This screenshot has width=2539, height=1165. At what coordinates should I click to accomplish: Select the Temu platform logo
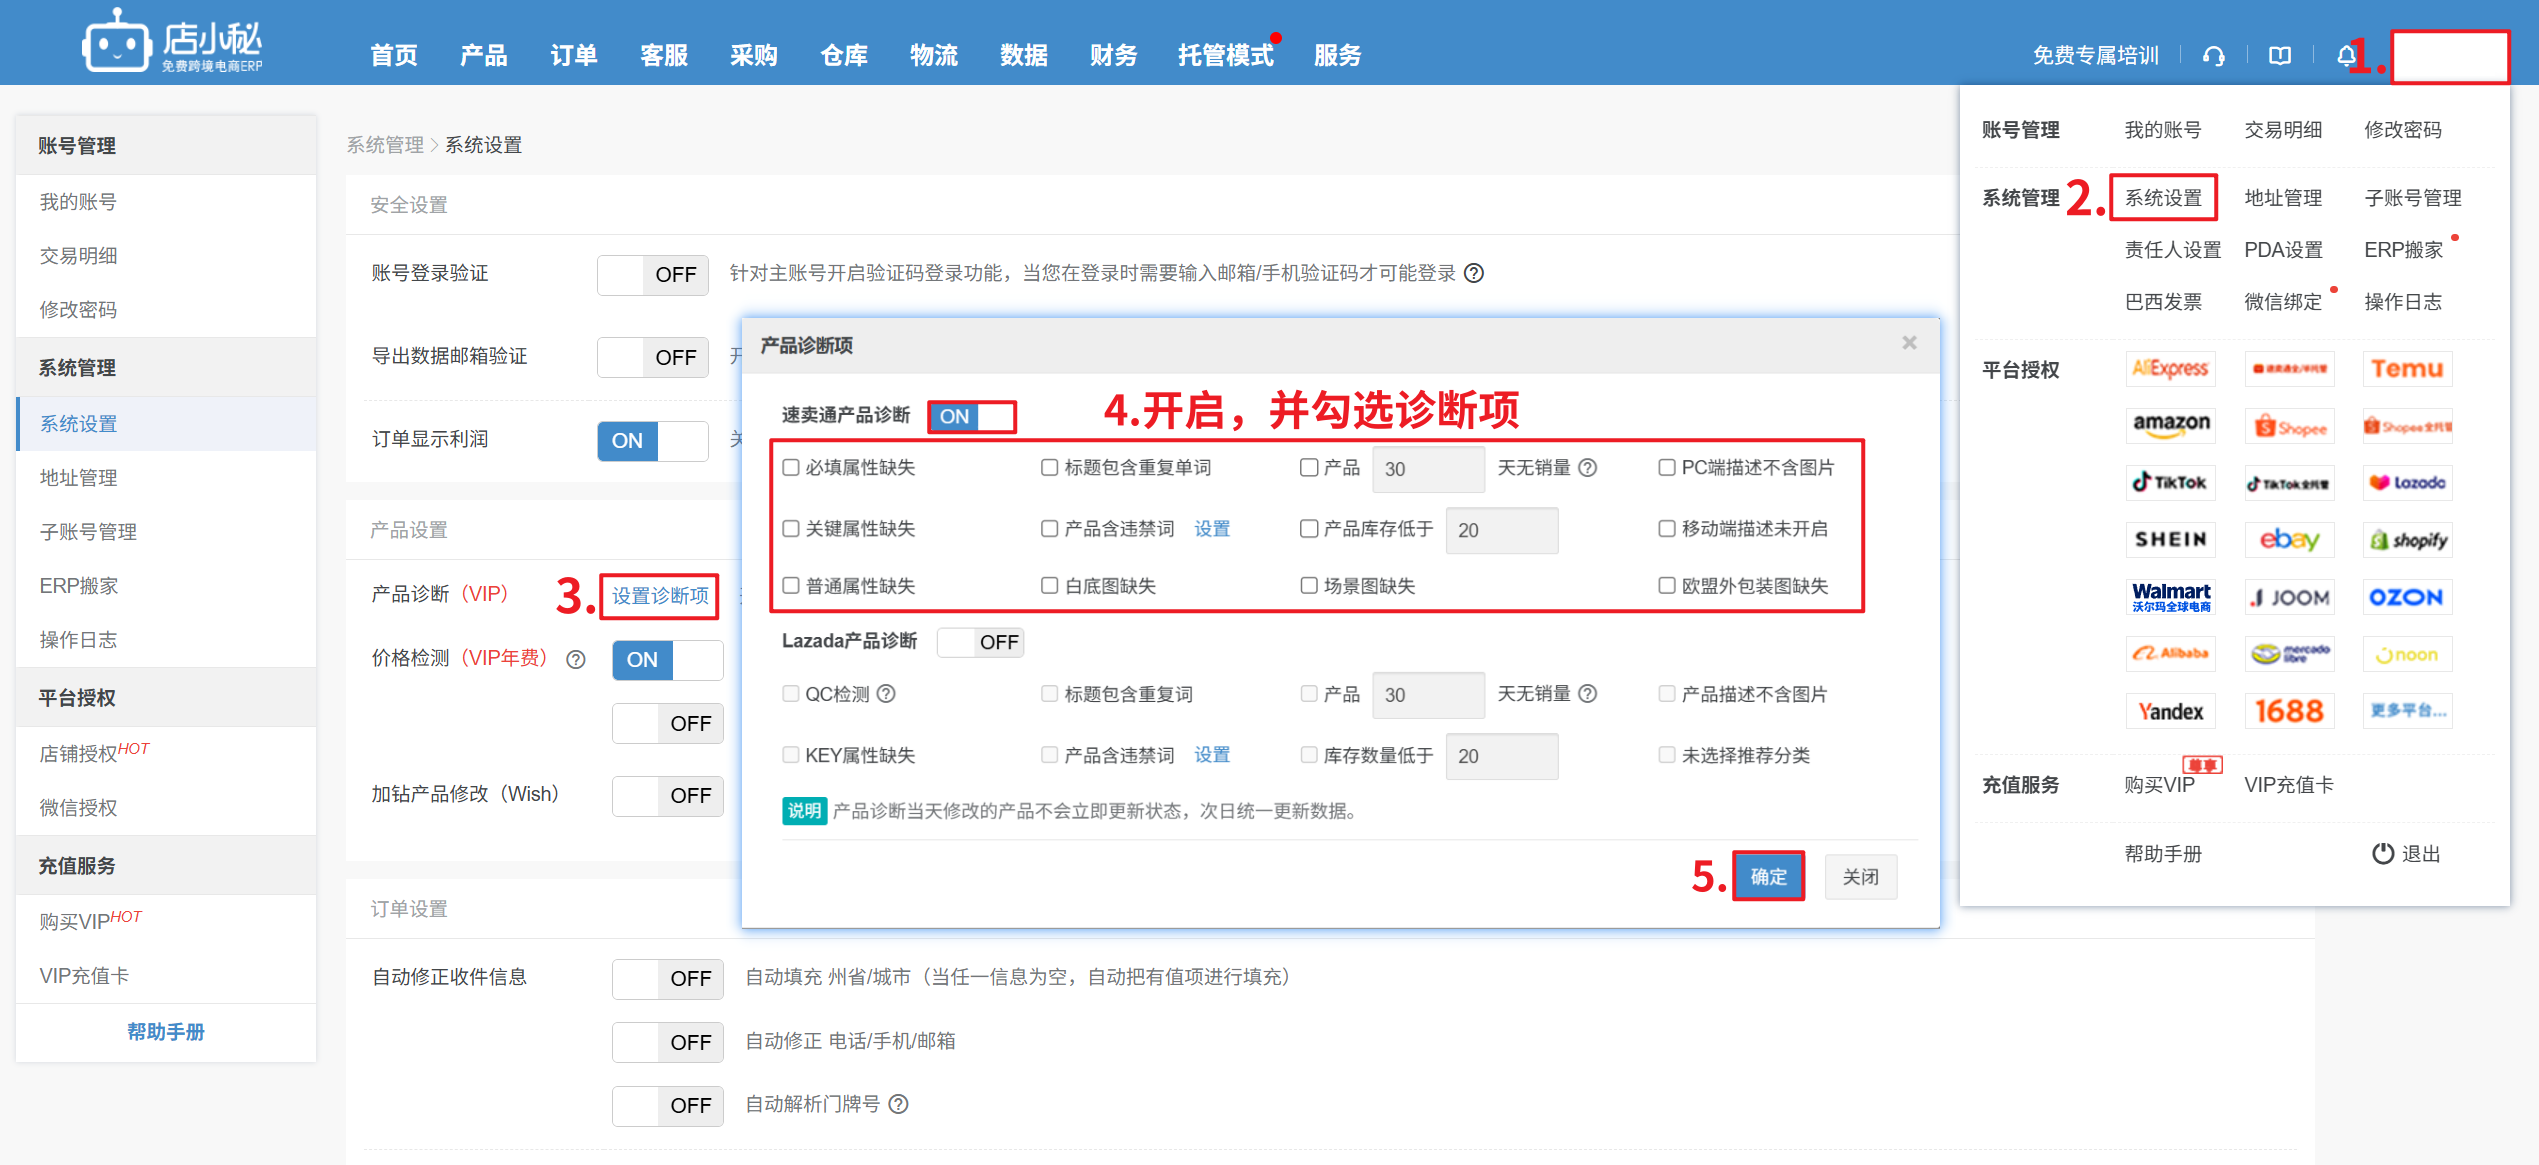point(2407,369)
